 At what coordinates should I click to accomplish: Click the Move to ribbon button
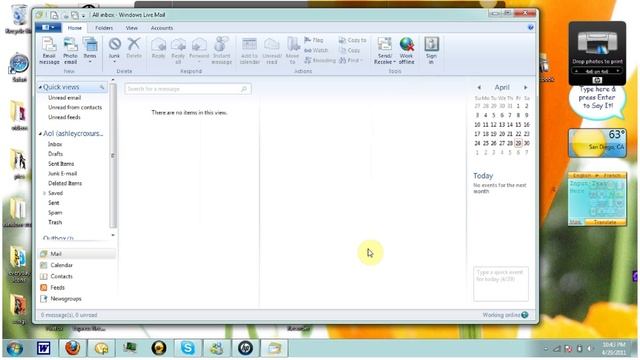pos(292,51)
